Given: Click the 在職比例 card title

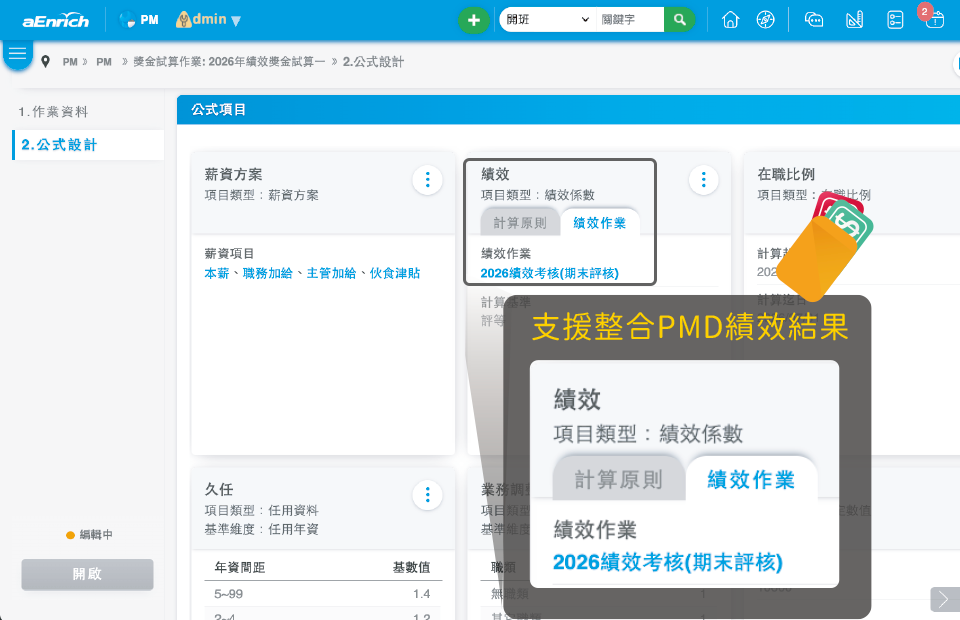Looking at the screenshot, I should [786, 174].
